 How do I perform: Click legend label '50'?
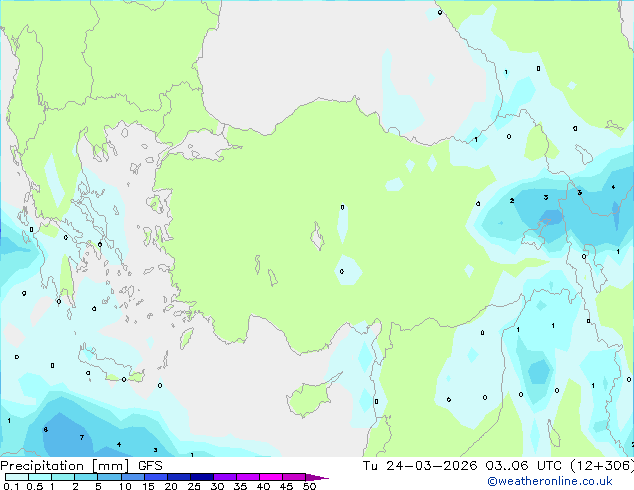(x=309, y=486)
